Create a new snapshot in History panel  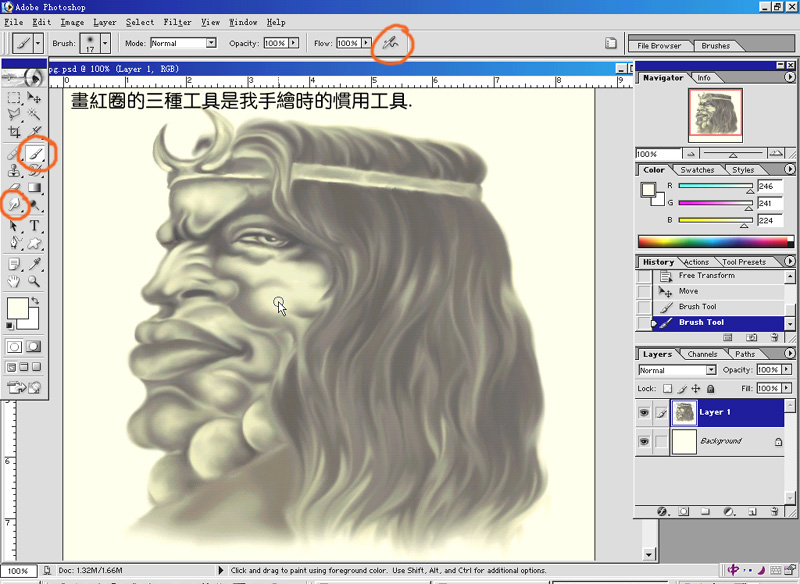751,338
